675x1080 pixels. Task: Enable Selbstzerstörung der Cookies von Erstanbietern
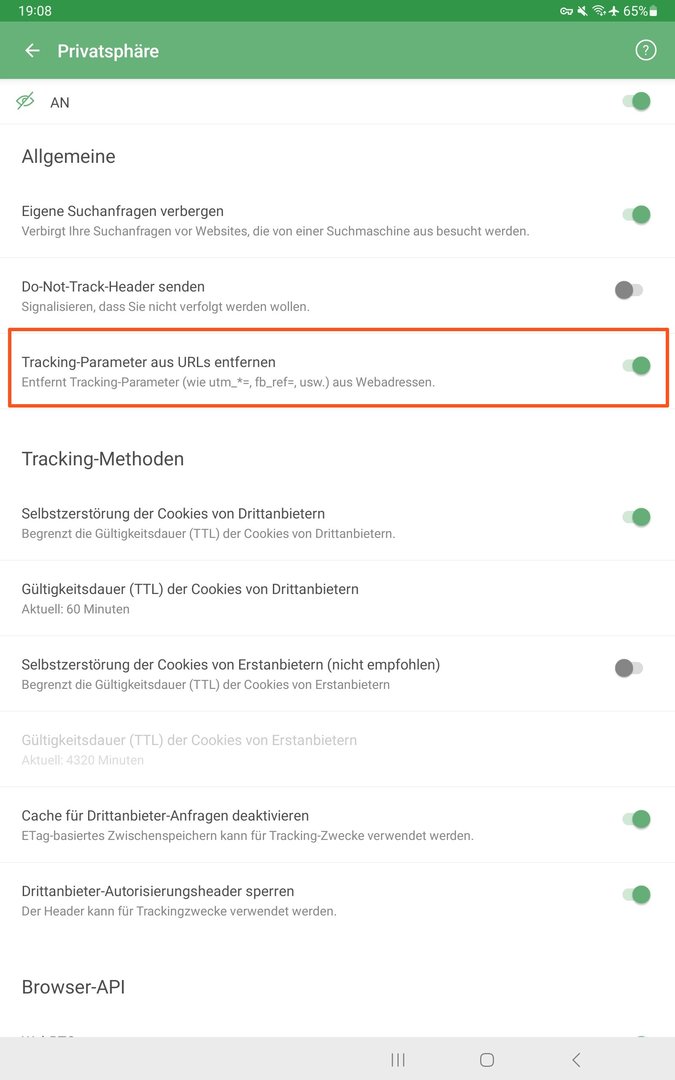(x=629, y=668)
